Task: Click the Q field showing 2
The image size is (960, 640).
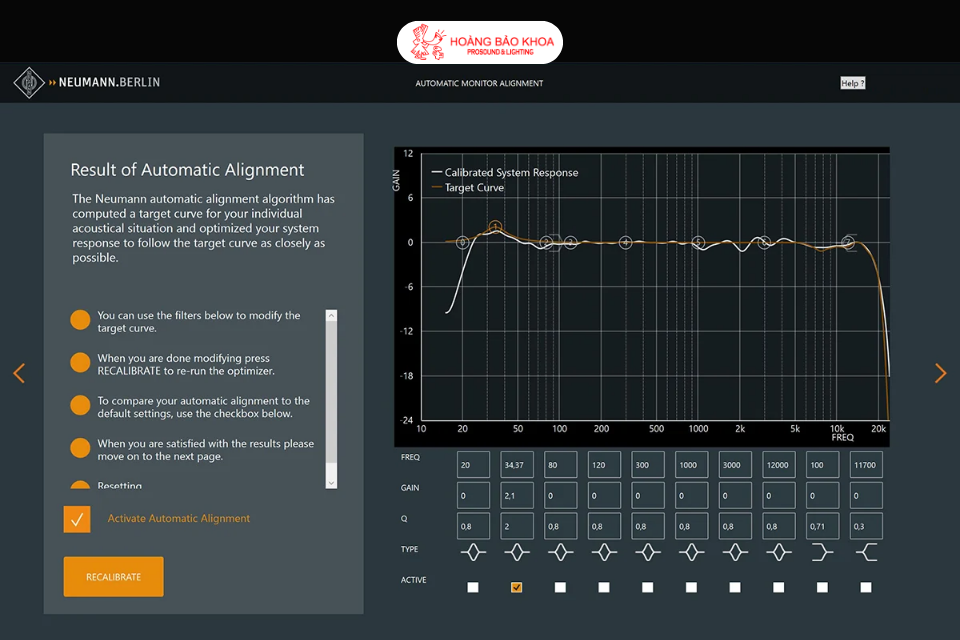Action: coord(517,526)
